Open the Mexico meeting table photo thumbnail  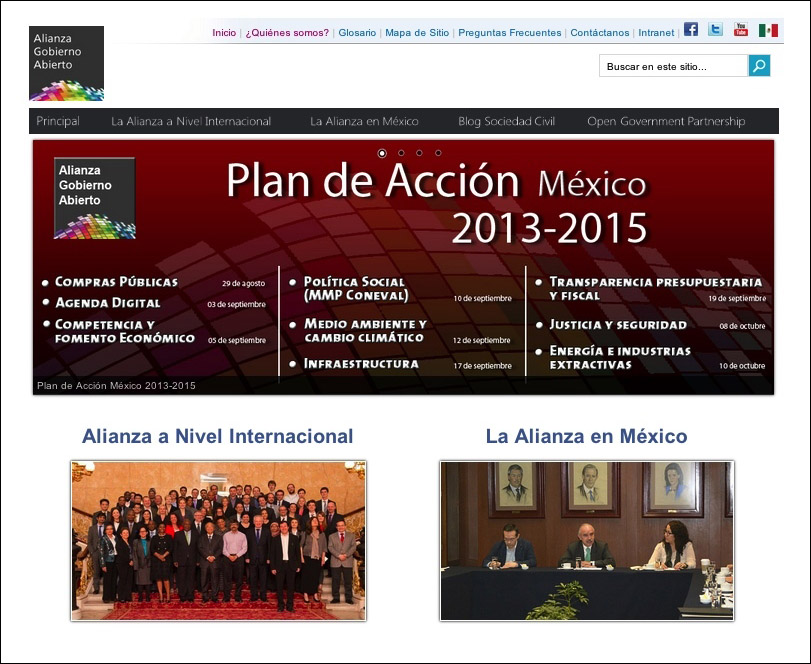(587, 541)
